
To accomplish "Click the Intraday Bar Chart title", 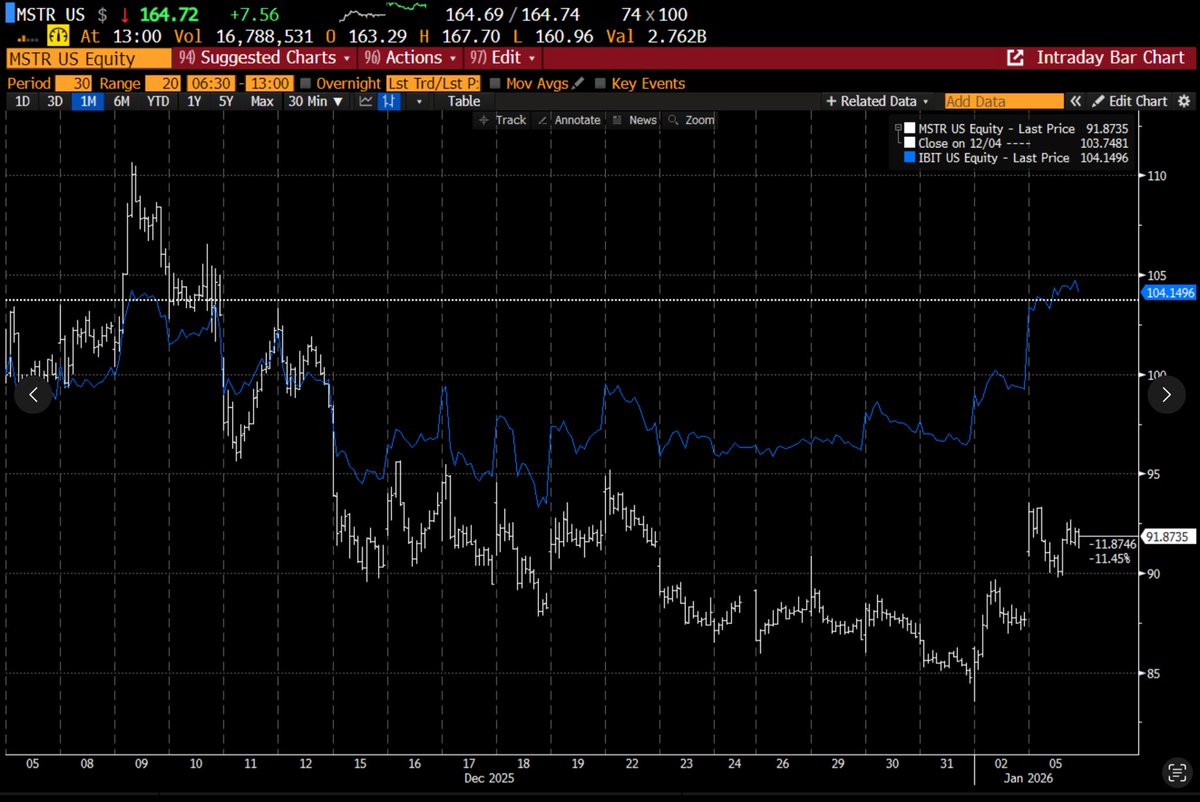I will click(x=1110, y=58).
